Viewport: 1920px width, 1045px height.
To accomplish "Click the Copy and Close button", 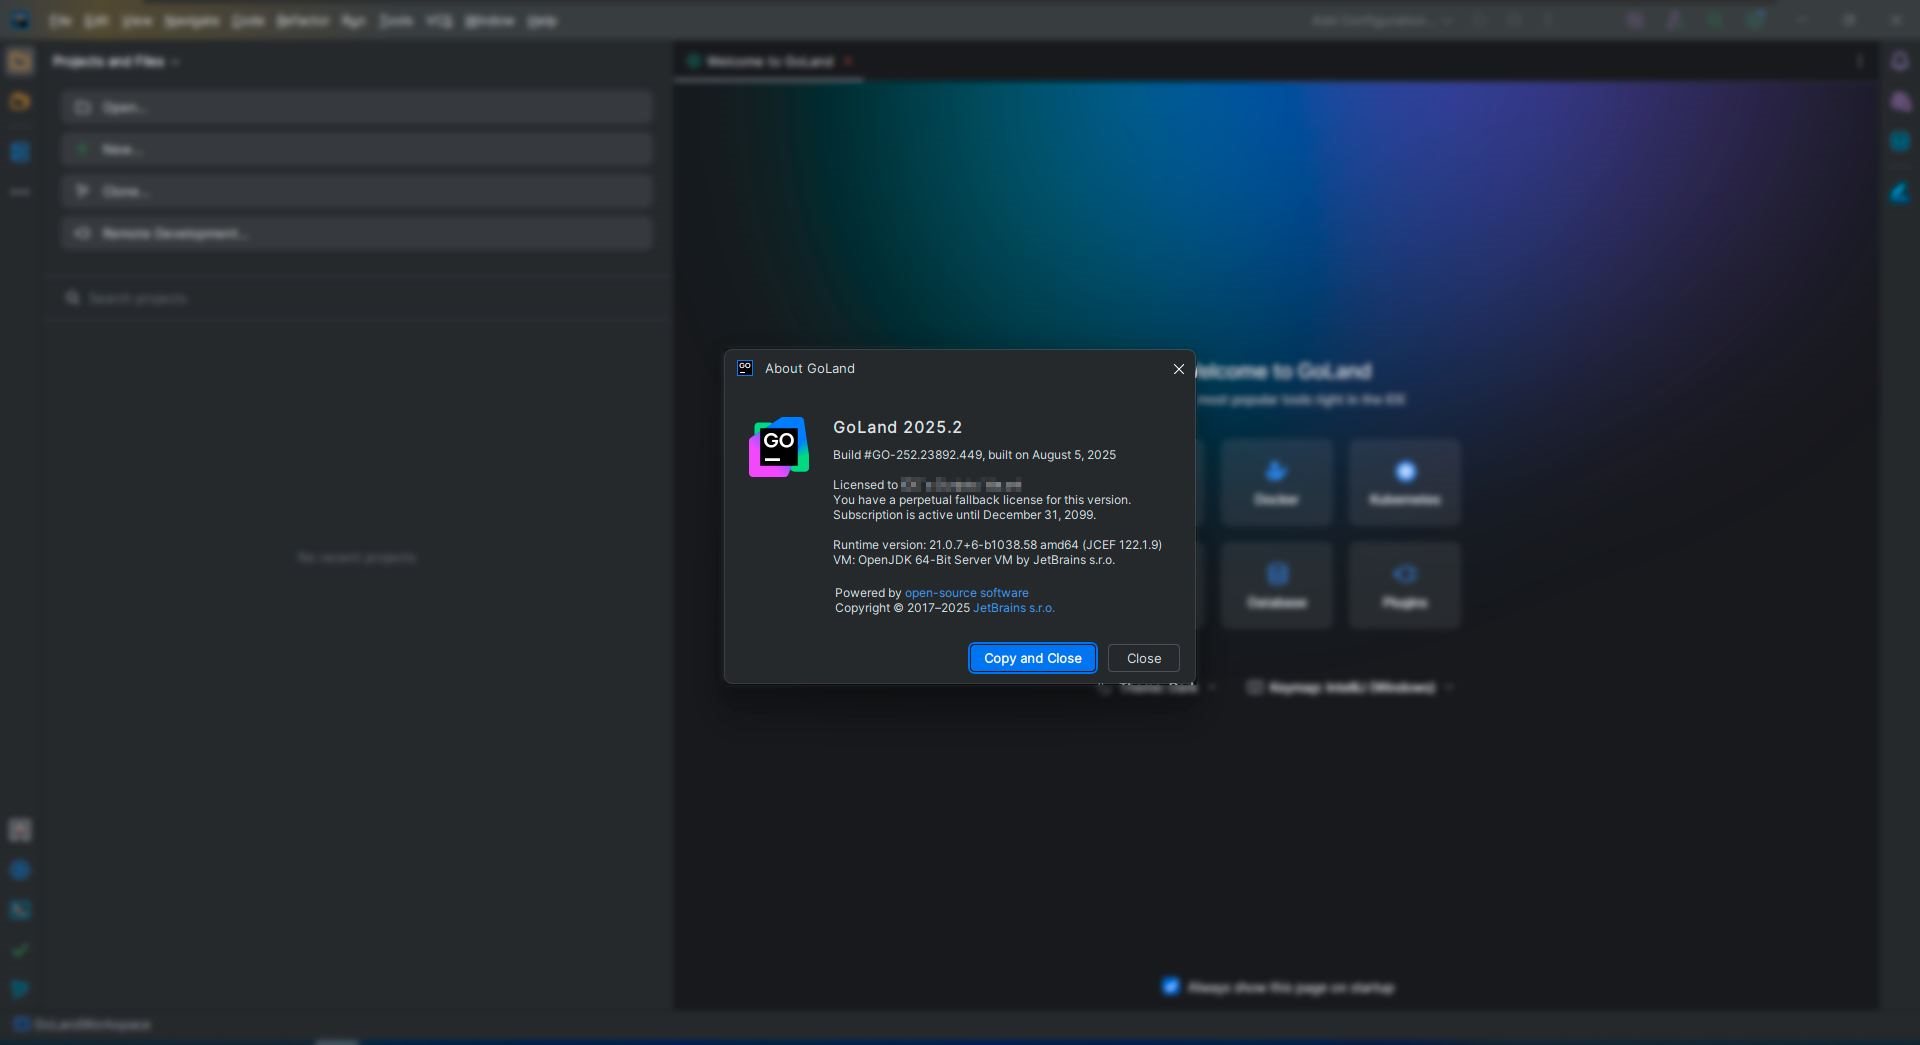I will [1032, 658].
